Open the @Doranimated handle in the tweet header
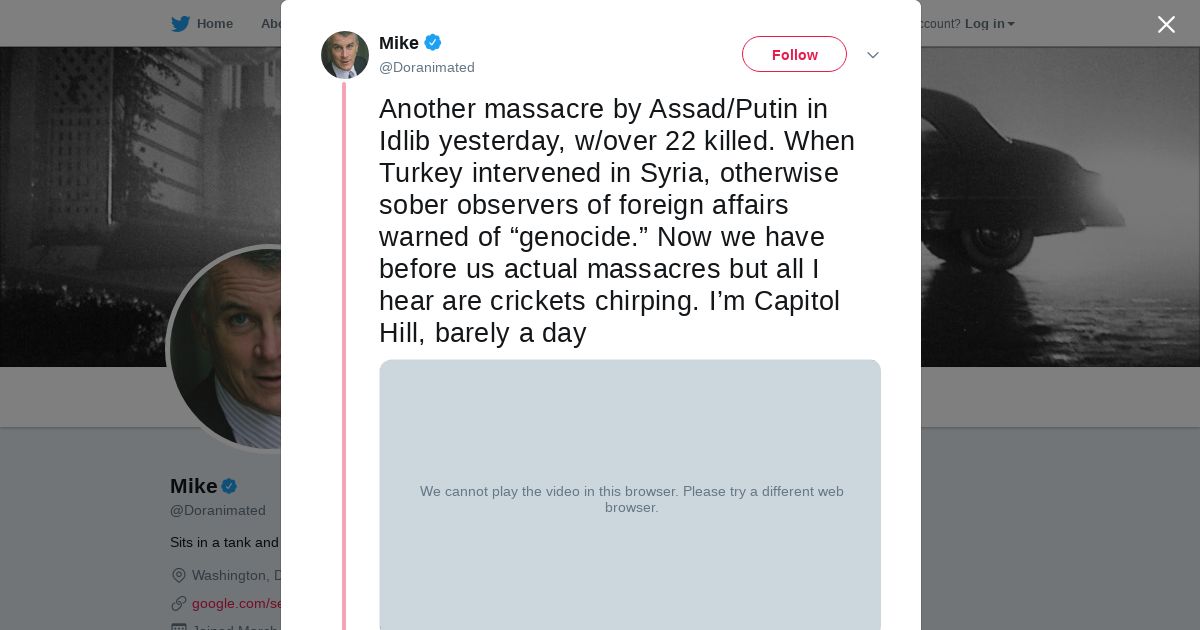This screenshot has height=630, width=1200. (x=427, y=68)
